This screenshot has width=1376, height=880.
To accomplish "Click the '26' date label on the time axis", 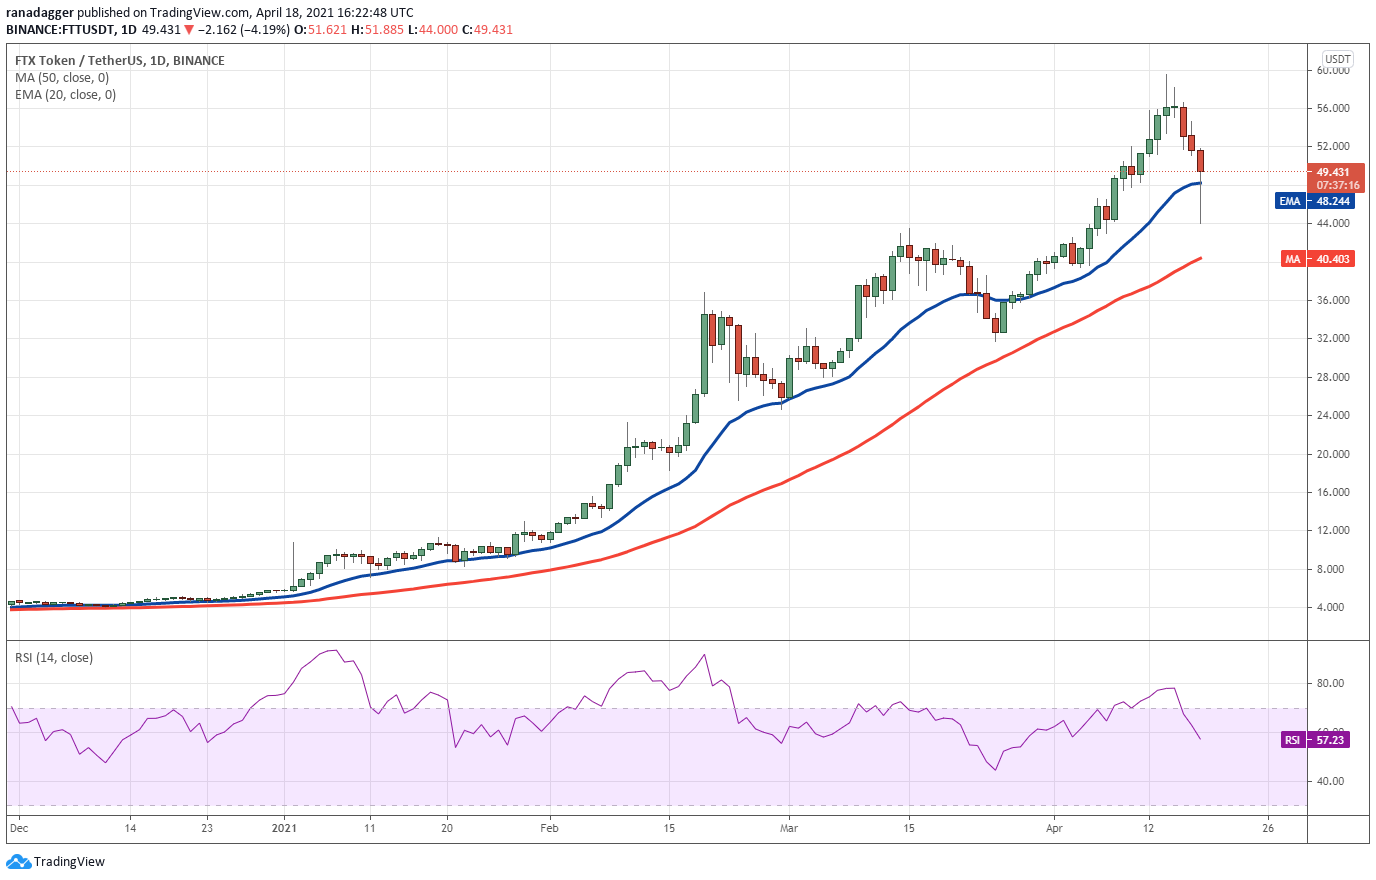I will point(1268,828).
